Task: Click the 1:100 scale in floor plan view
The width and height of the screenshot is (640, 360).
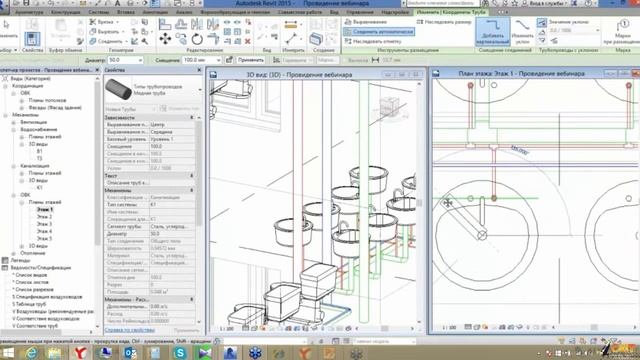Action: (x=449, y=327)
